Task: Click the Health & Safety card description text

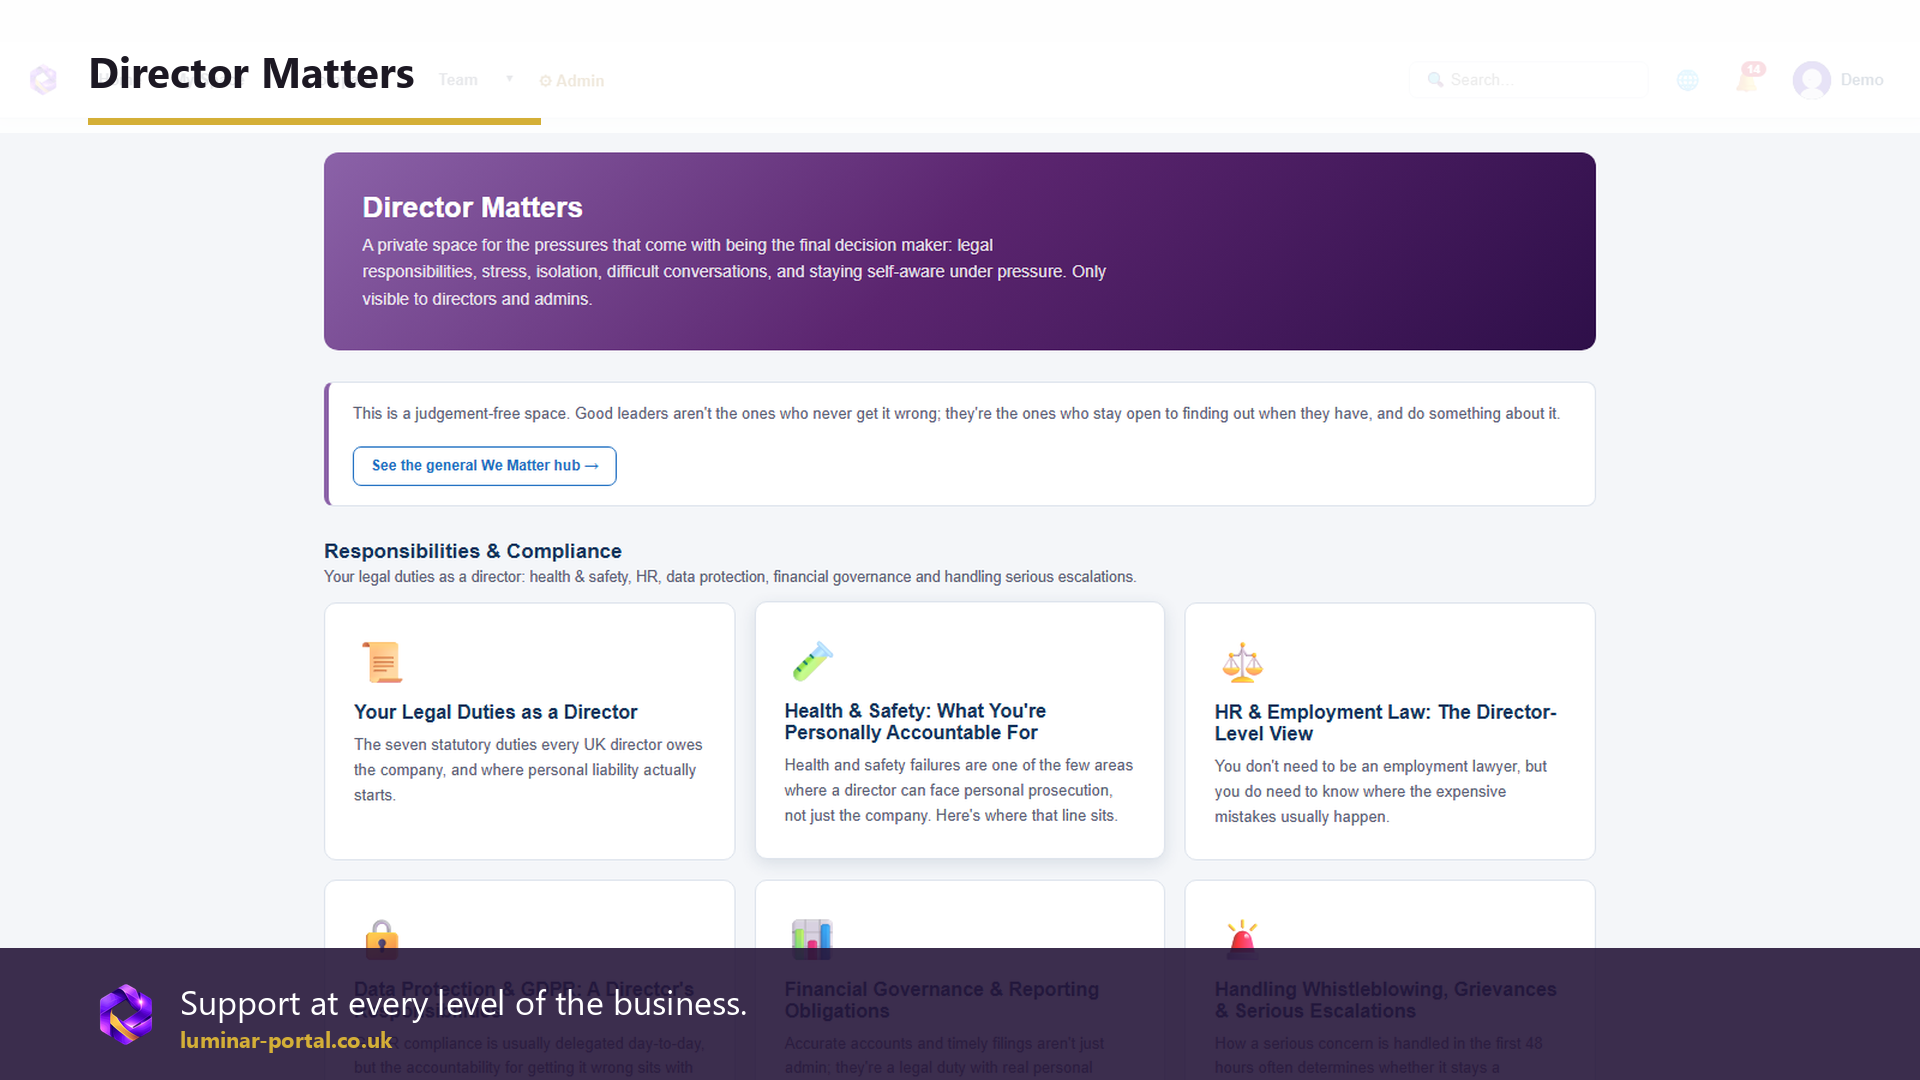Action: [x=958, y=790]
